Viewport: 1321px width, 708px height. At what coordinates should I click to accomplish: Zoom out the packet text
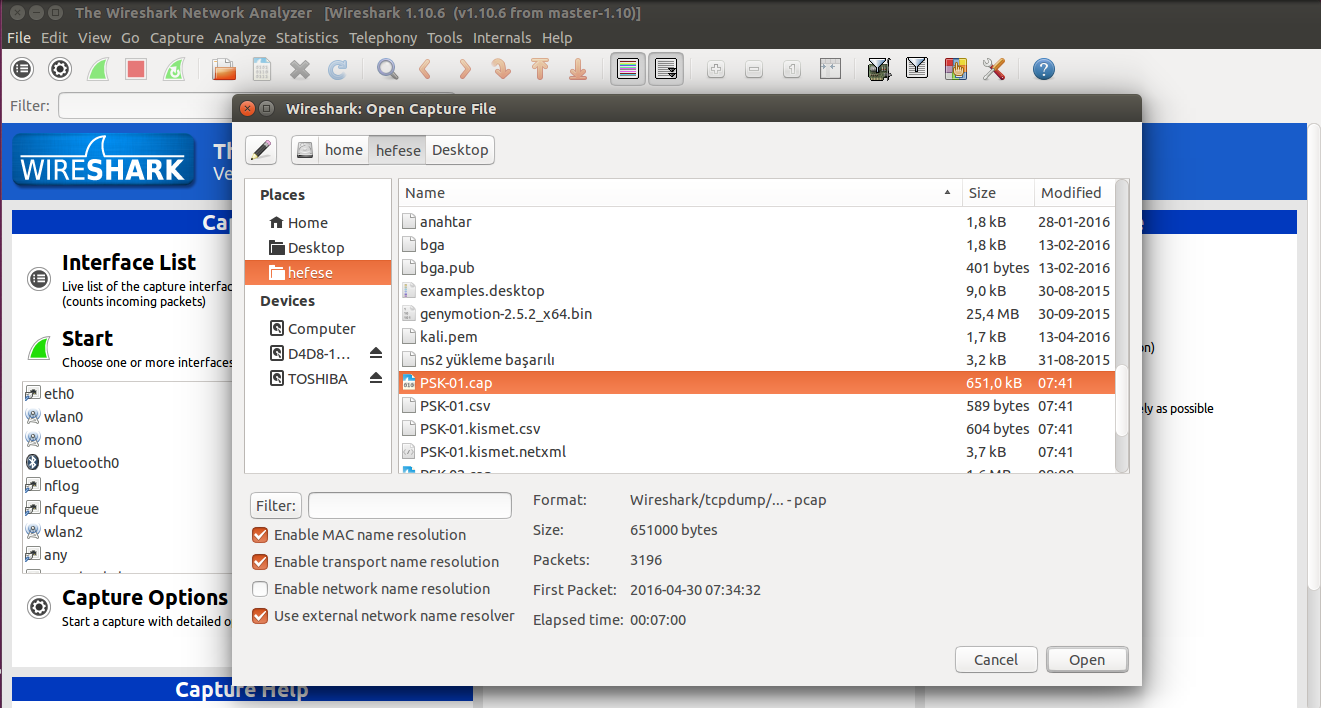click(x=754, y=69)
